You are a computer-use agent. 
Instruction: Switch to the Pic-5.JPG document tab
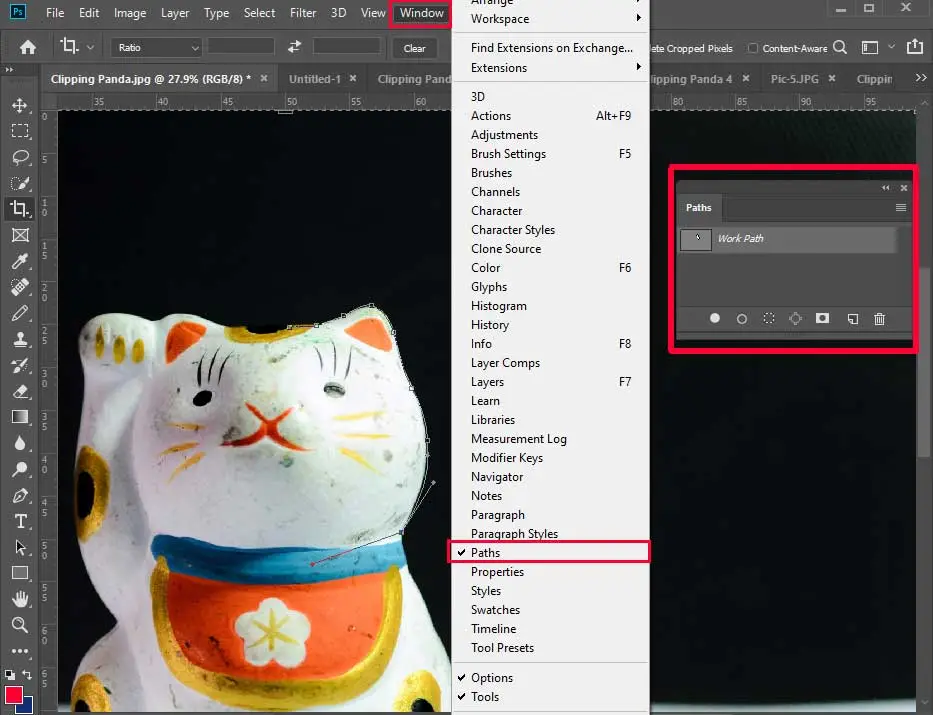[794, 79]
